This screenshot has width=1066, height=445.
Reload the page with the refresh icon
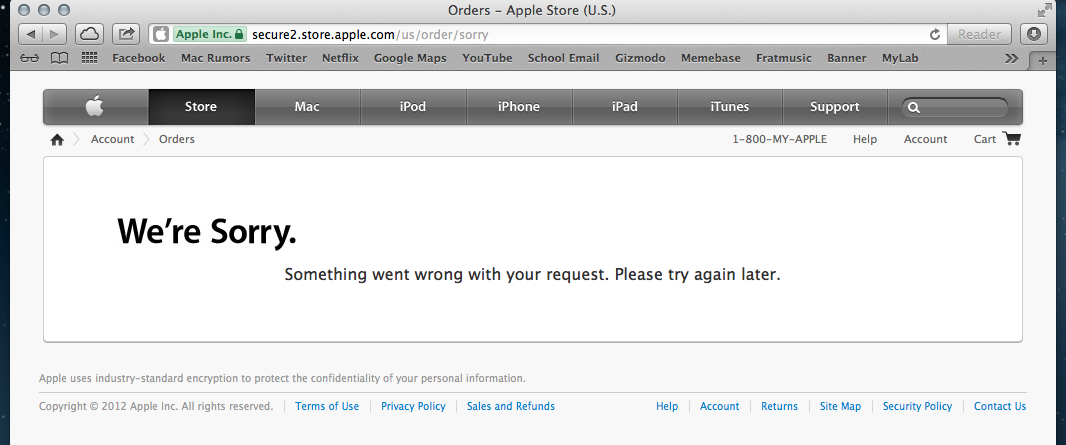[935, 34]
